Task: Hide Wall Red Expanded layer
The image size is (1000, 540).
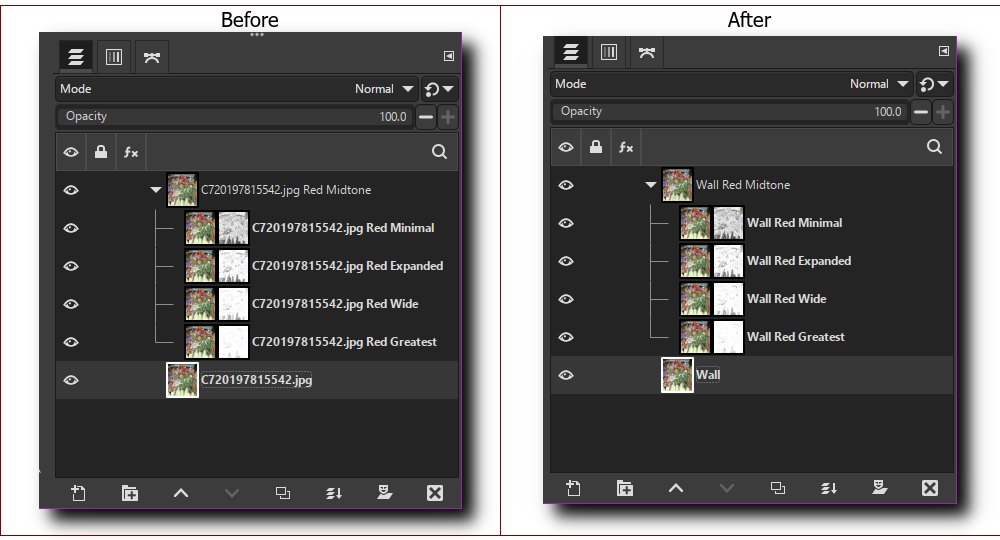Action: [x=566, y=261]
